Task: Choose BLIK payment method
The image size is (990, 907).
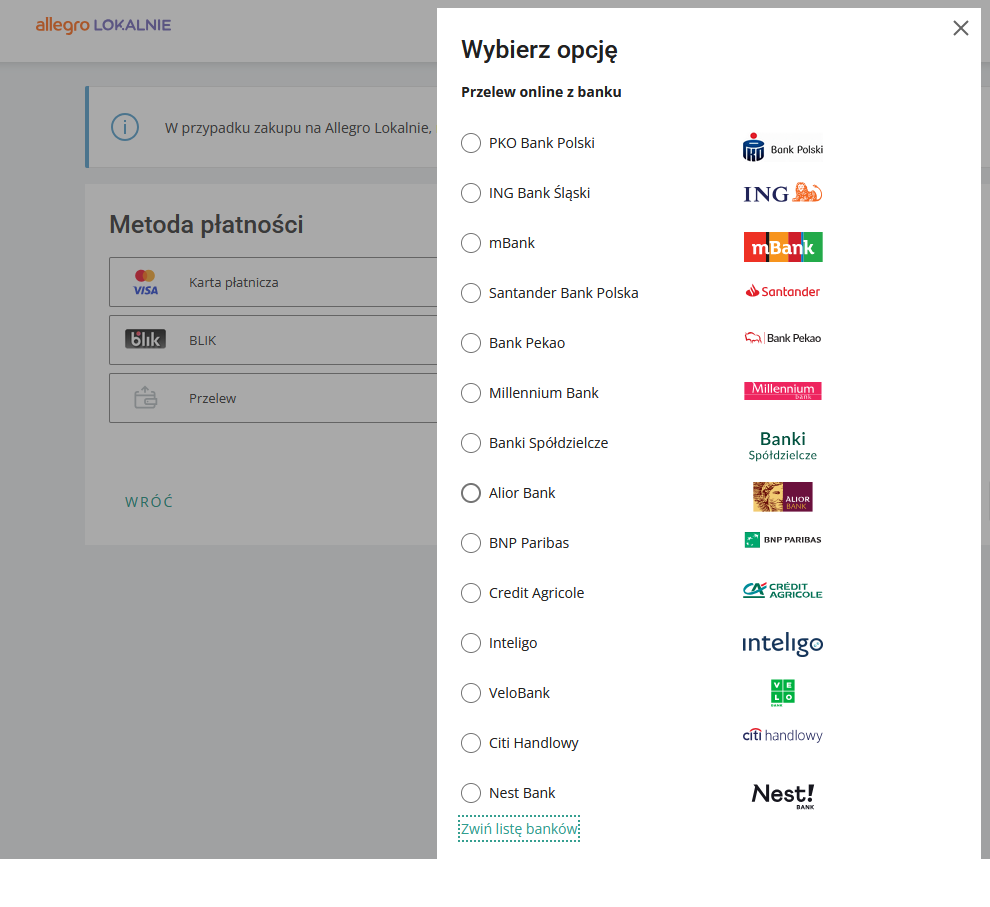Action: click(x=273, y=340)
